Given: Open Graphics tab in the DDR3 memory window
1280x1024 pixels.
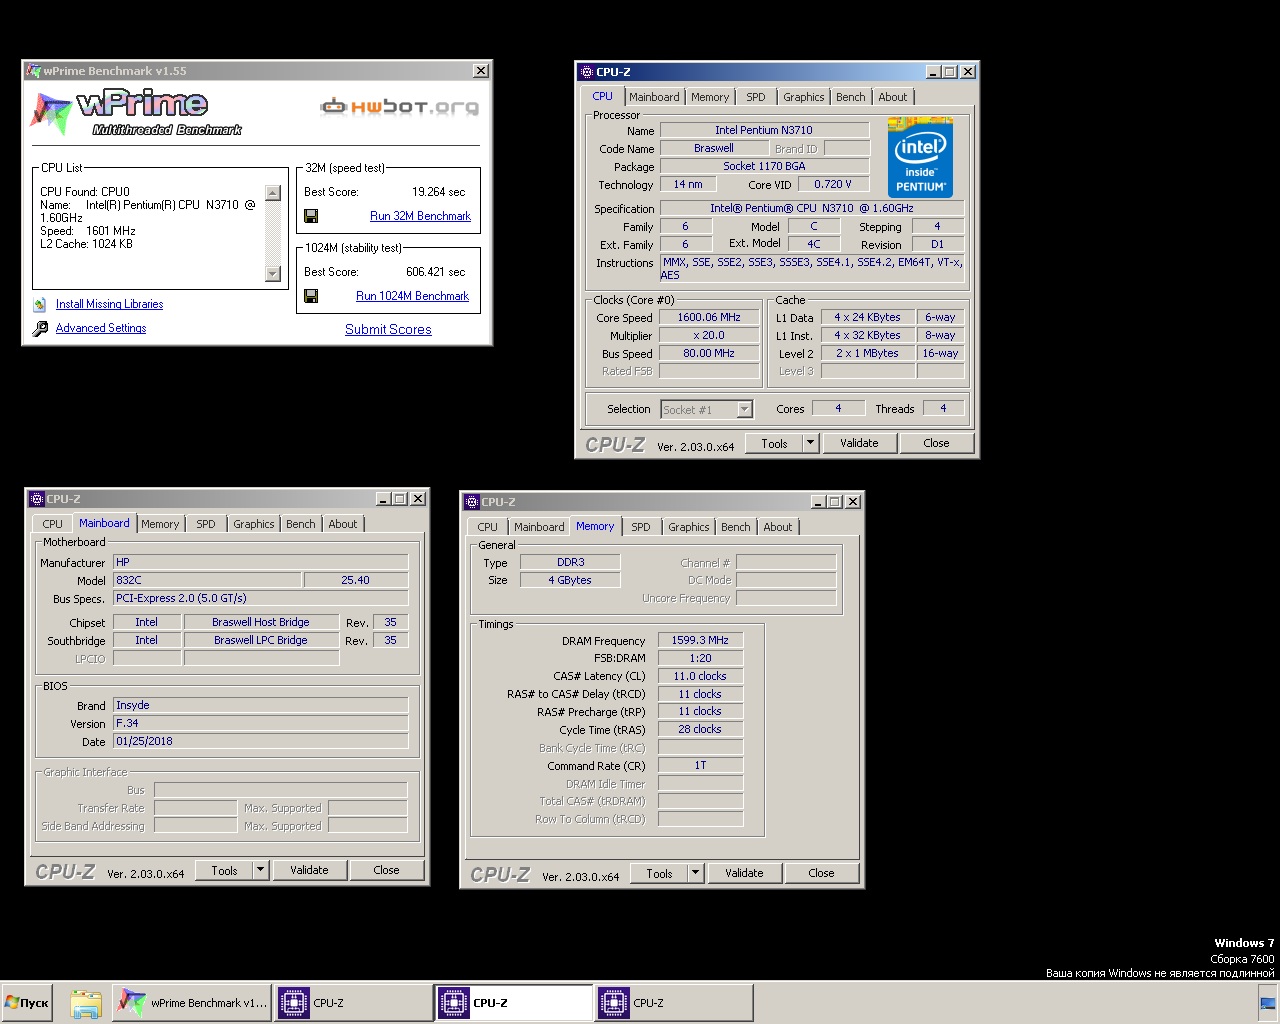Looking at the screenshot, I should 689,527.
